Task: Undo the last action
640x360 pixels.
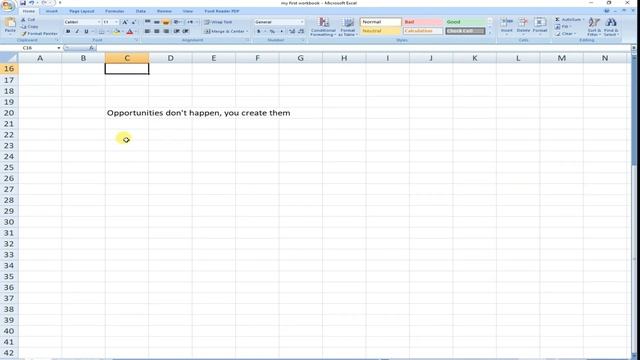Action: tap(31, 3)
